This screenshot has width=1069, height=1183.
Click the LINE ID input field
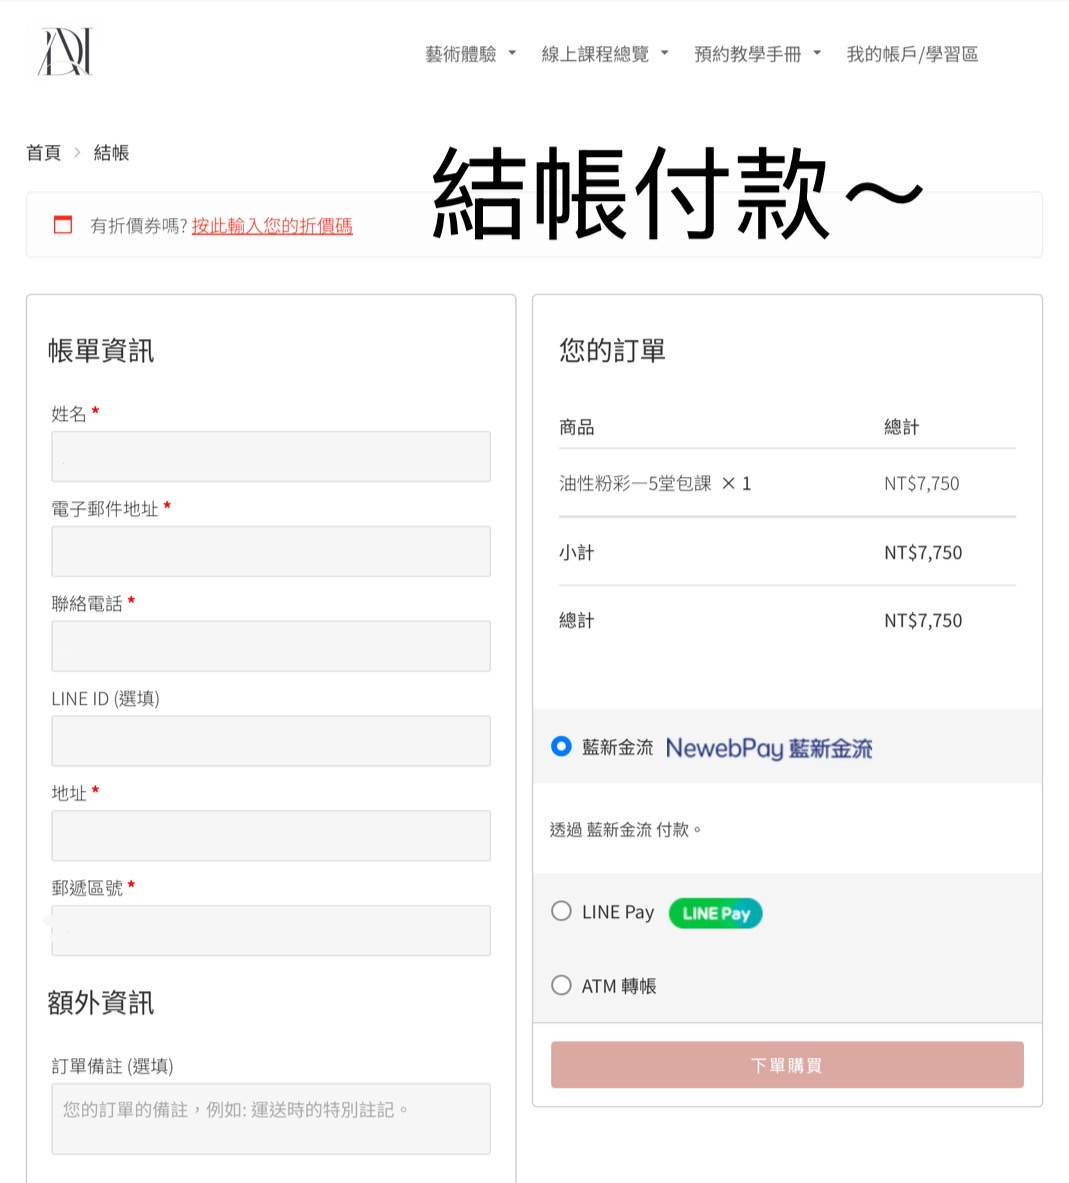[271, 741]
